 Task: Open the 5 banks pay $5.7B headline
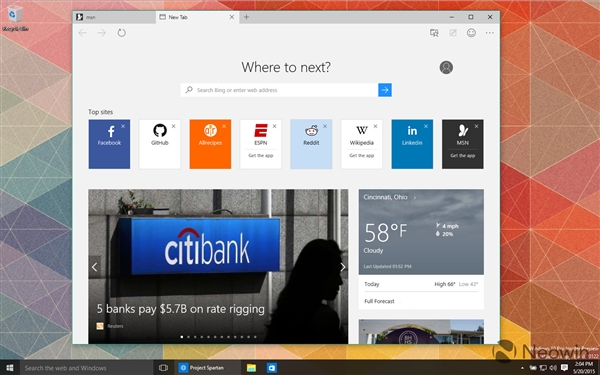(181, 309)
